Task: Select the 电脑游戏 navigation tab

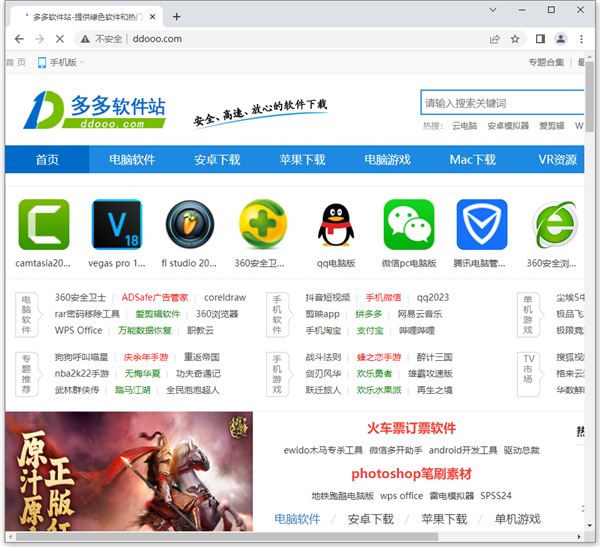Action: (x=387, y=159)
